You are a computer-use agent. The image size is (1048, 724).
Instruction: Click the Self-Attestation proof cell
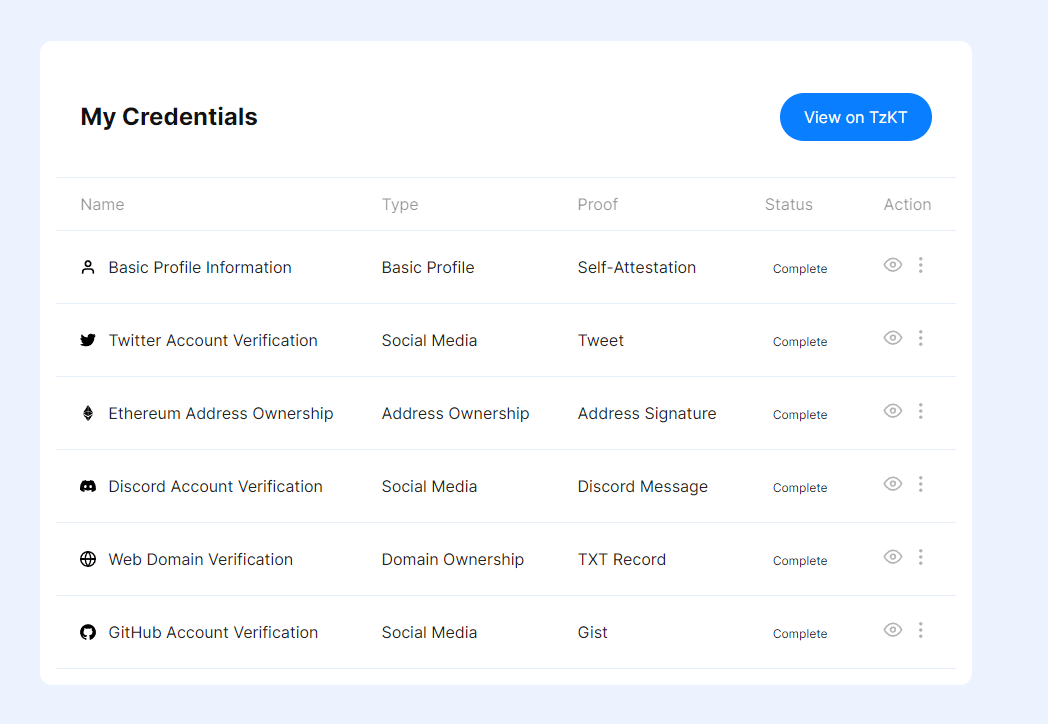pos(636,267)
